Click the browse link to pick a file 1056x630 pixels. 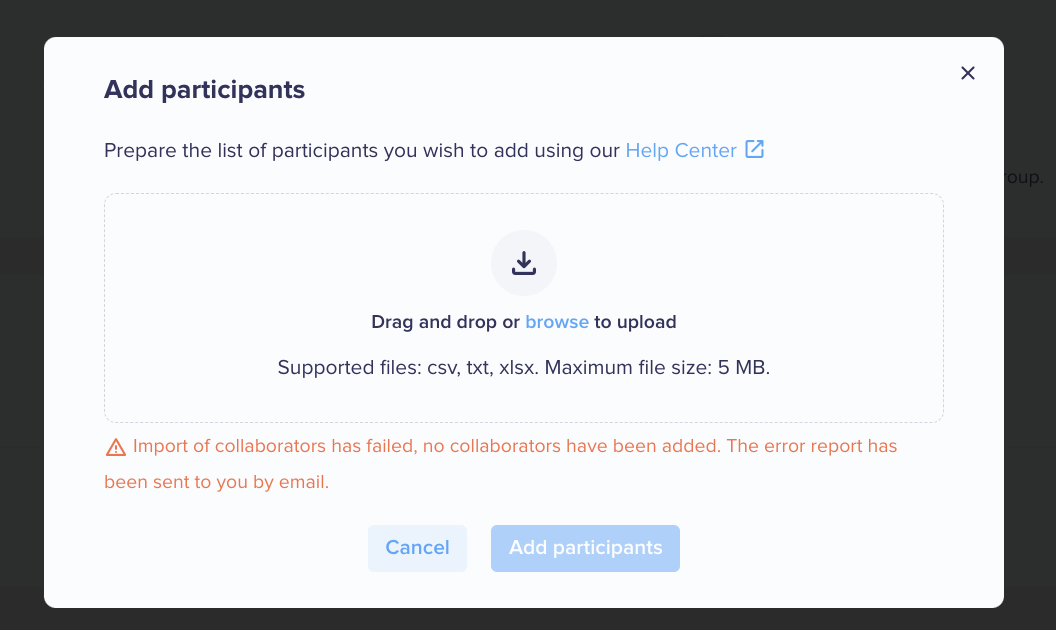(x=557, y=322)
